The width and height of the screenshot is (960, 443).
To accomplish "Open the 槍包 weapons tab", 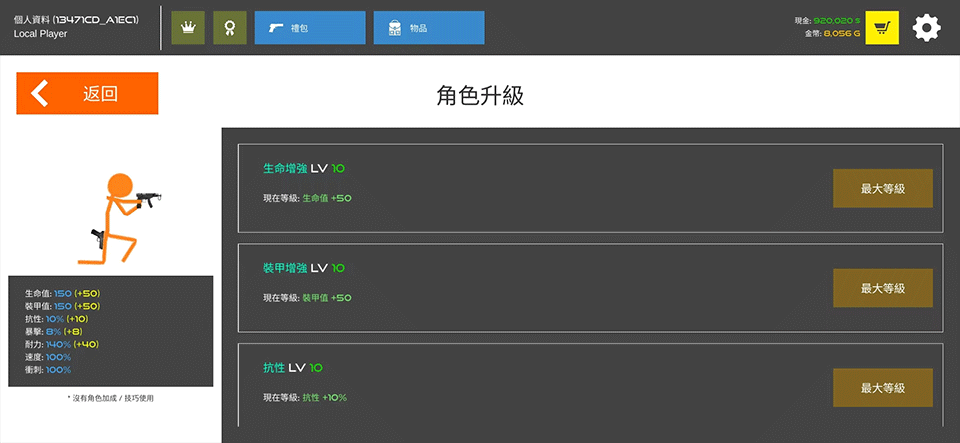I will (310, 28).
